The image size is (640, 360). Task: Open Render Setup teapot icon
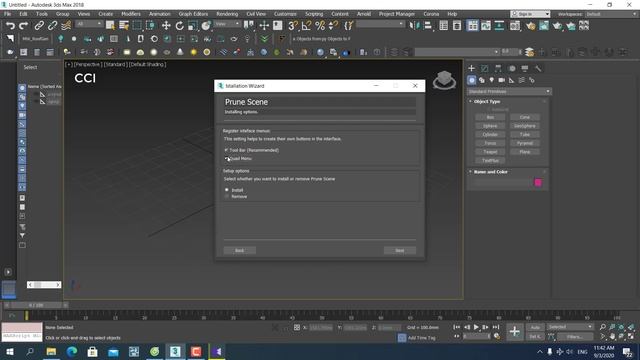pos(531,26)
